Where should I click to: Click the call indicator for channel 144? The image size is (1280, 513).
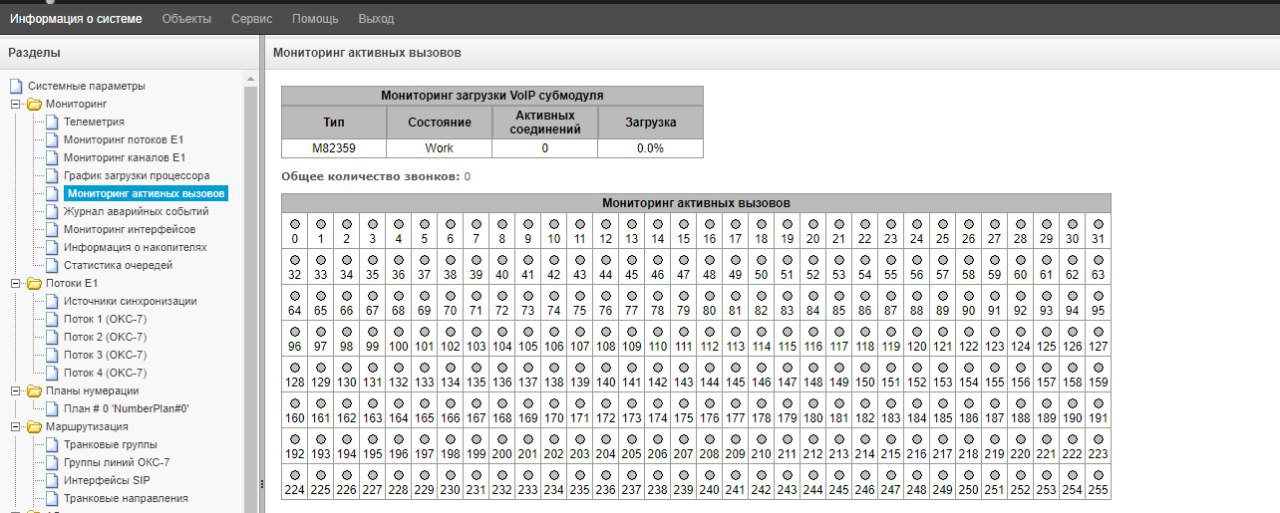(709, 367)
